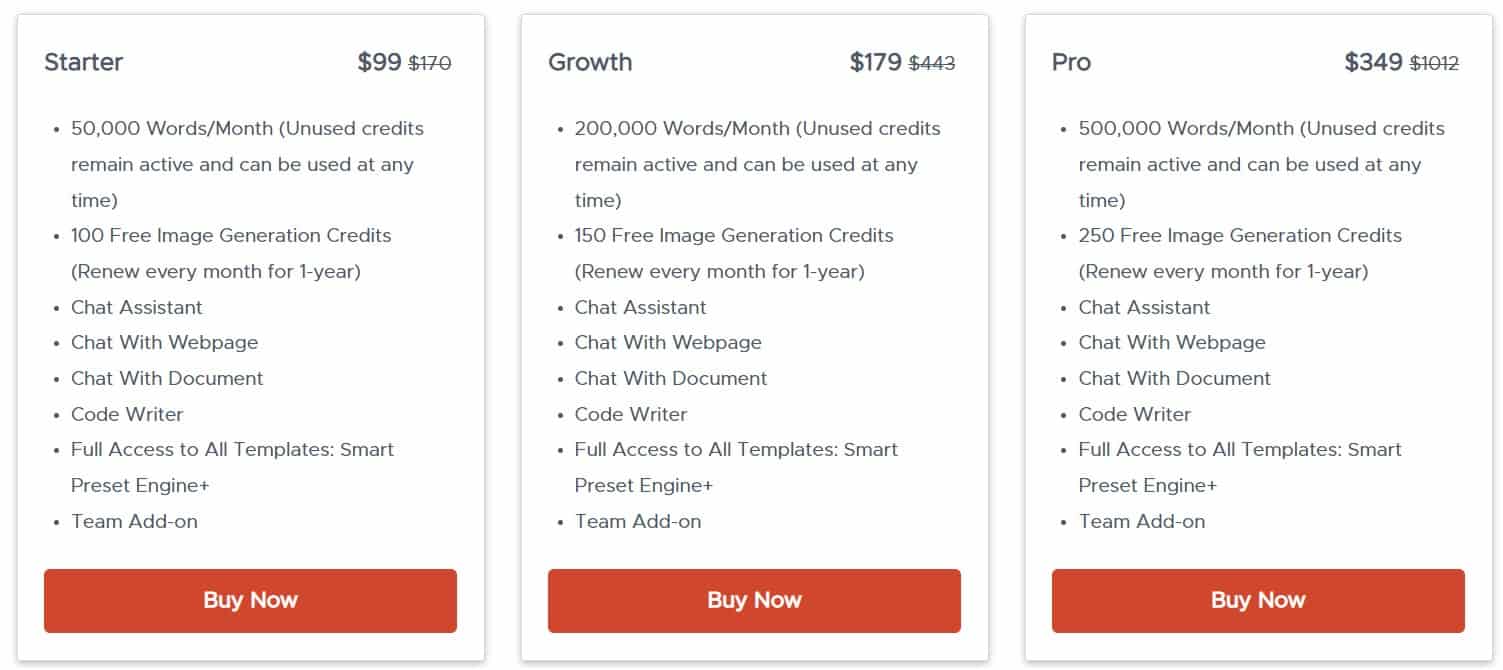Click 100 Free Image Generation Credits on Starter

click(231, 235)
